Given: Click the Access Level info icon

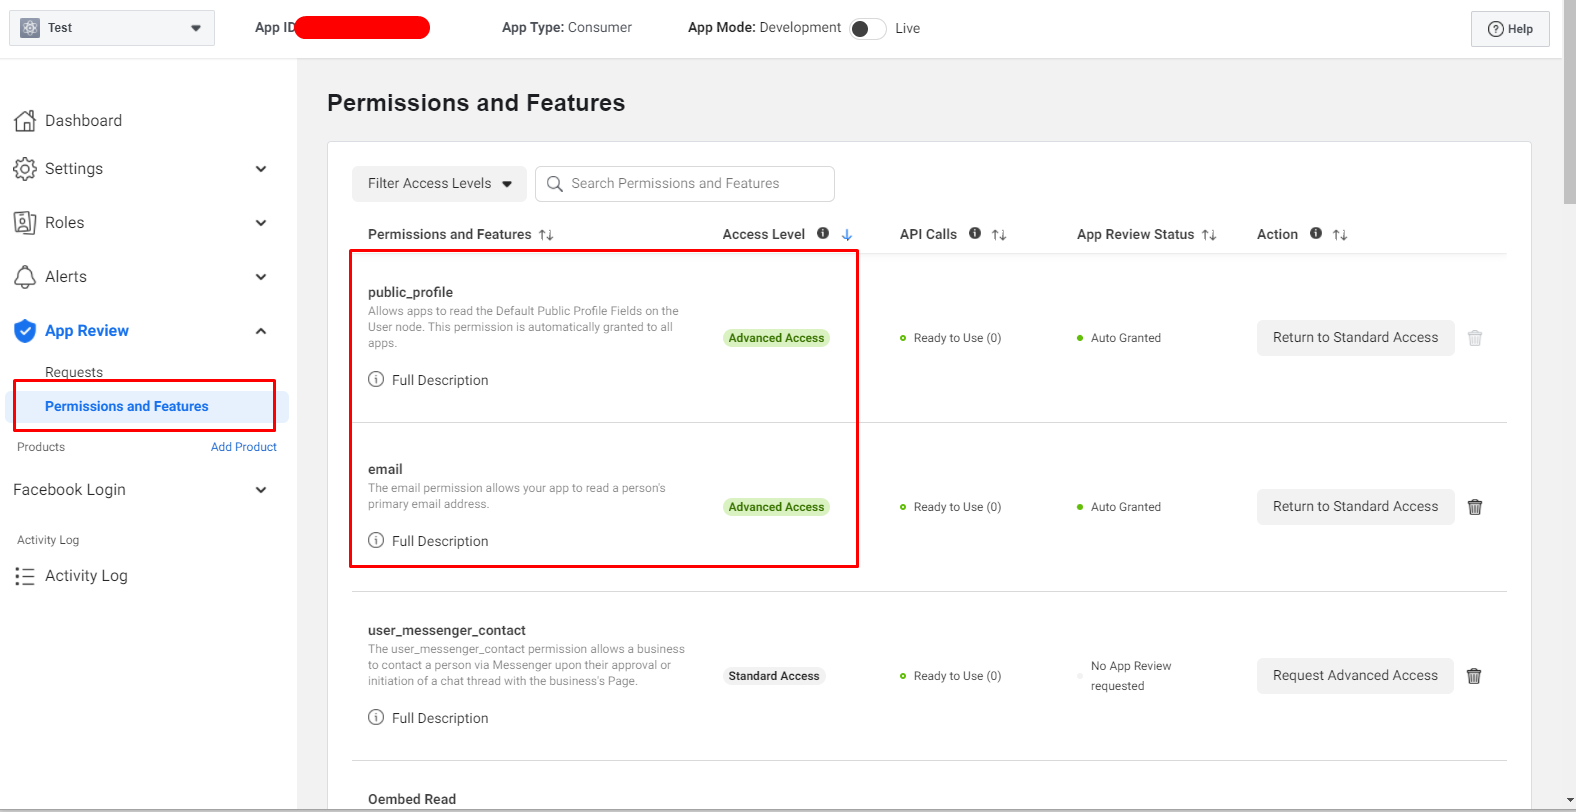Looking at the screenshot, I should point(823,234).
